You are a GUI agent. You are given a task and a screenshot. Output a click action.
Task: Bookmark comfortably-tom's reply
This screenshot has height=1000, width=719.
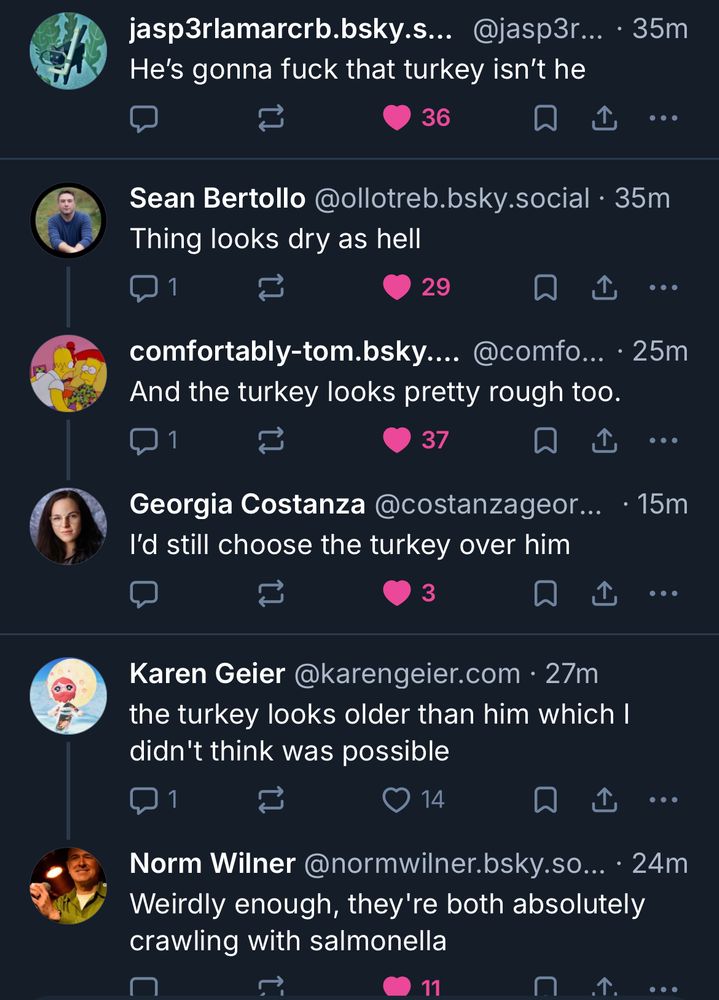pyautogui.click(x=545, y=440)
